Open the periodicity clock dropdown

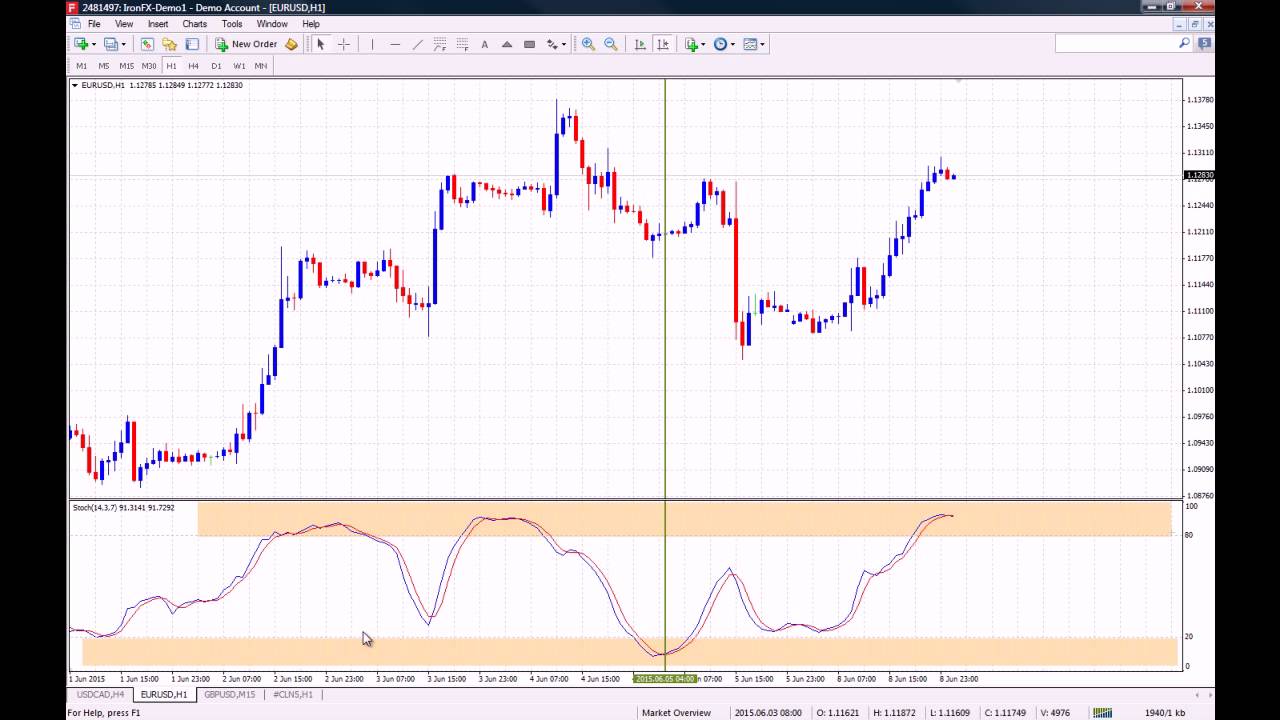coord(732,44)
